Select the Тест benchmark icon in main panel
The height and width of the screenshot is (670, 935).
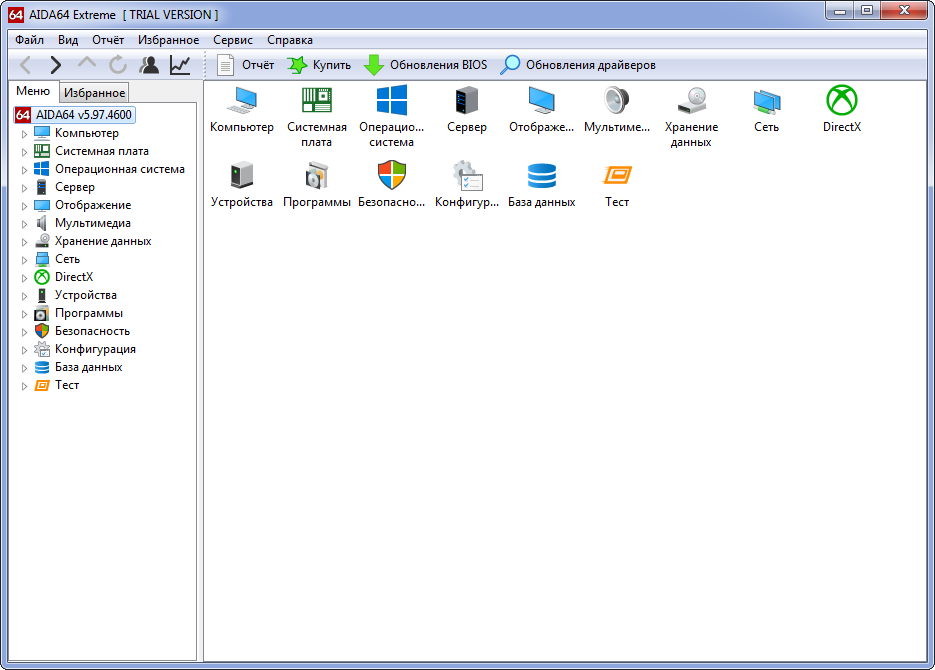tap(617, 176)
